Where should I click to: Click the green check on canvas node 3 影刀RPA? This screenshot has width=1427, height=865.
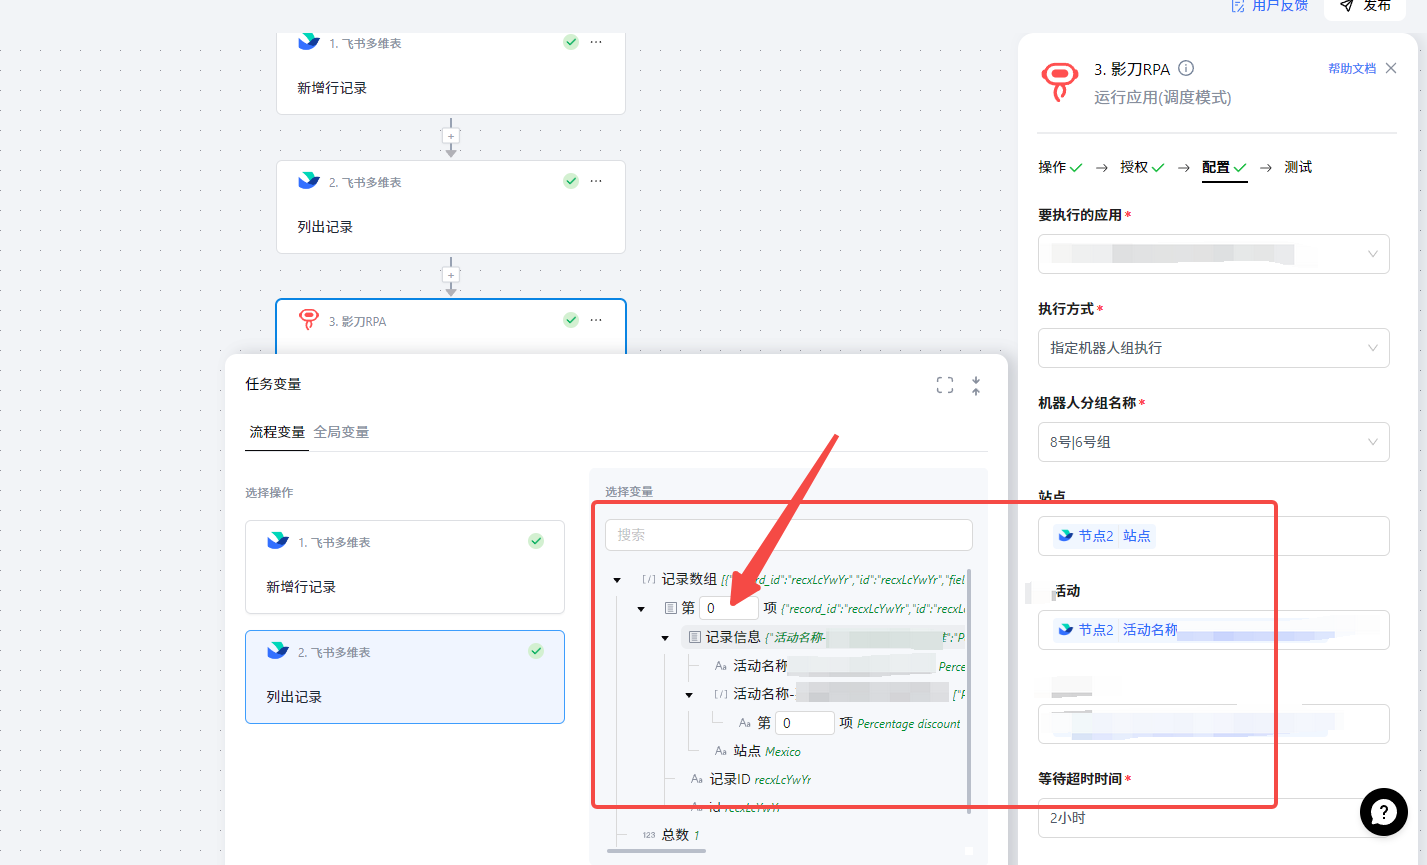click(x=571, y=320)
